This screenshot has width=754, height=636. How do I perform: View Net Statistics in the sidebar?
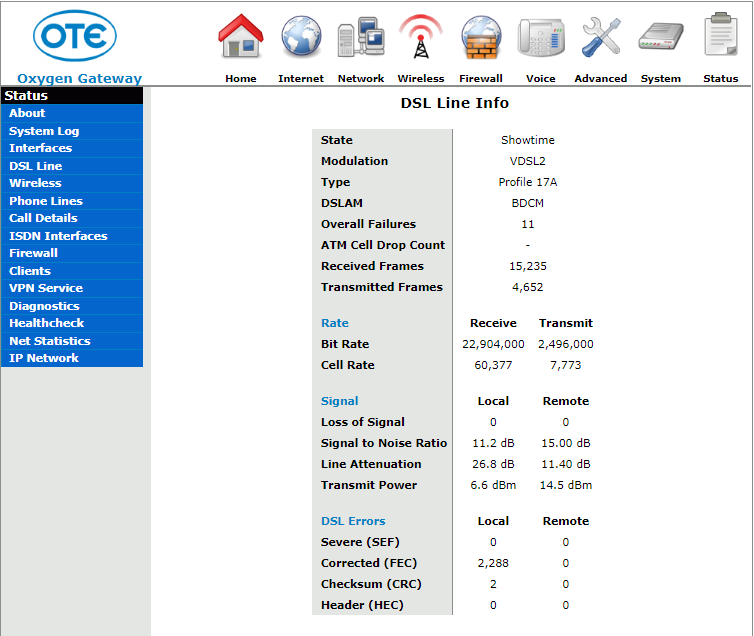tap(72, 341)
